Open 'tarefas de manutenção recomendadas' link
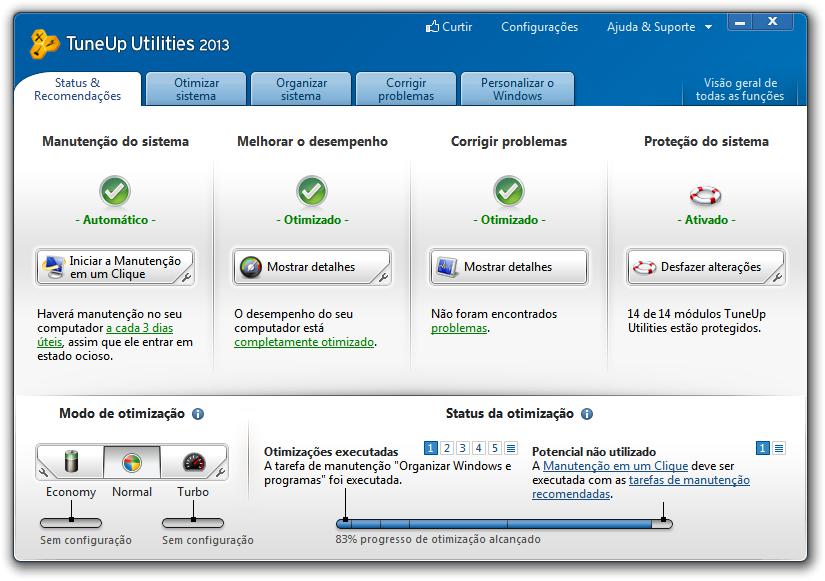The height and width of the screenshot is (581, 825). point(689,480)
